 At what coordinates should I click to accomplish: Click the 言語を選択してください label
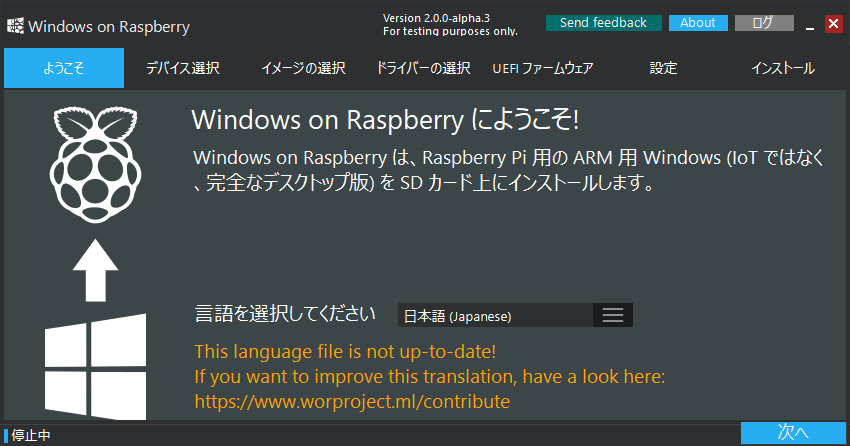pos(285,314)
